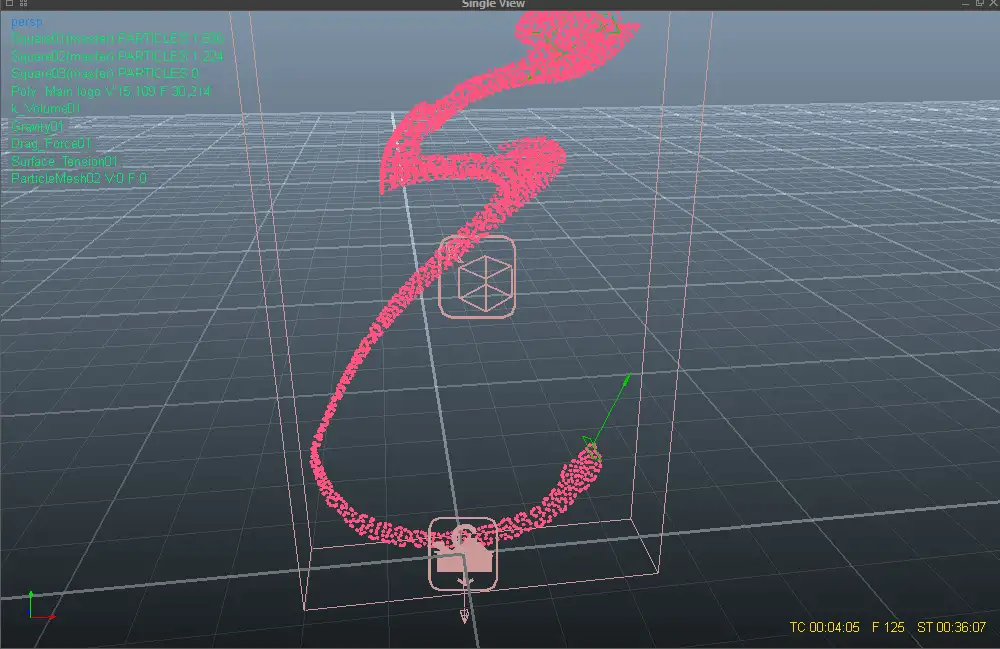This screenshot has height=649, width=1000.
Task: Click the Gravity01 overlay label
Action: click(38, 126)
